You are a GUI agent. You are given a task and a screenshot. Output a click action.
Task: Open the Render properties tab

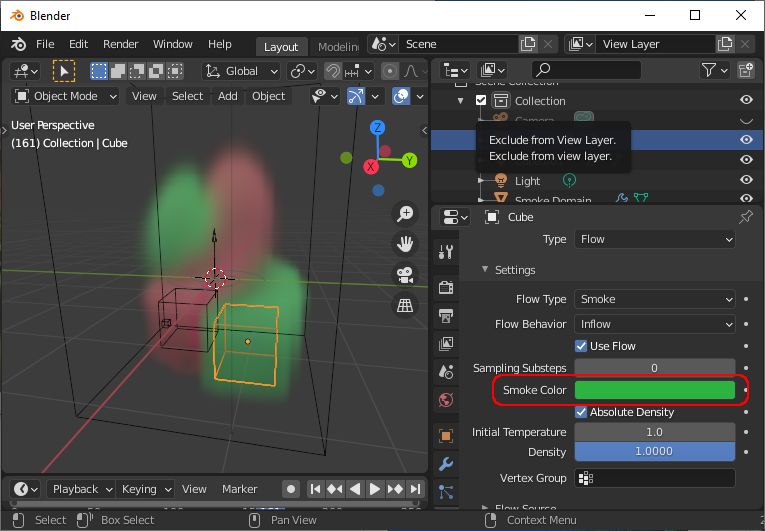(x=446, y=287)
